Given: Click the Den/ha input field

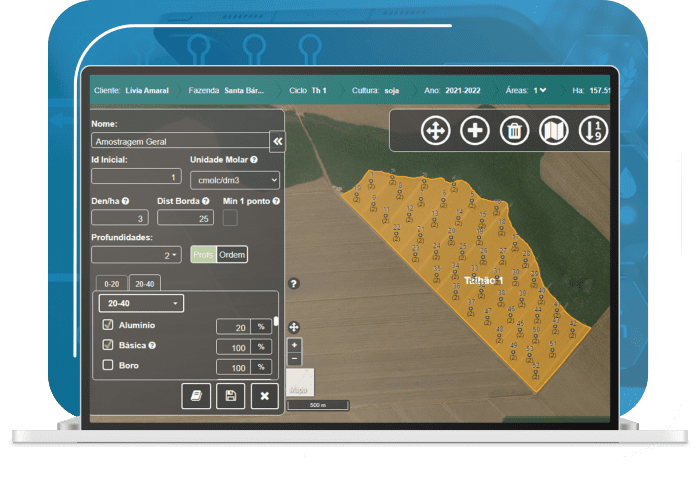Looking at the screenshot, I should [120, 218].
